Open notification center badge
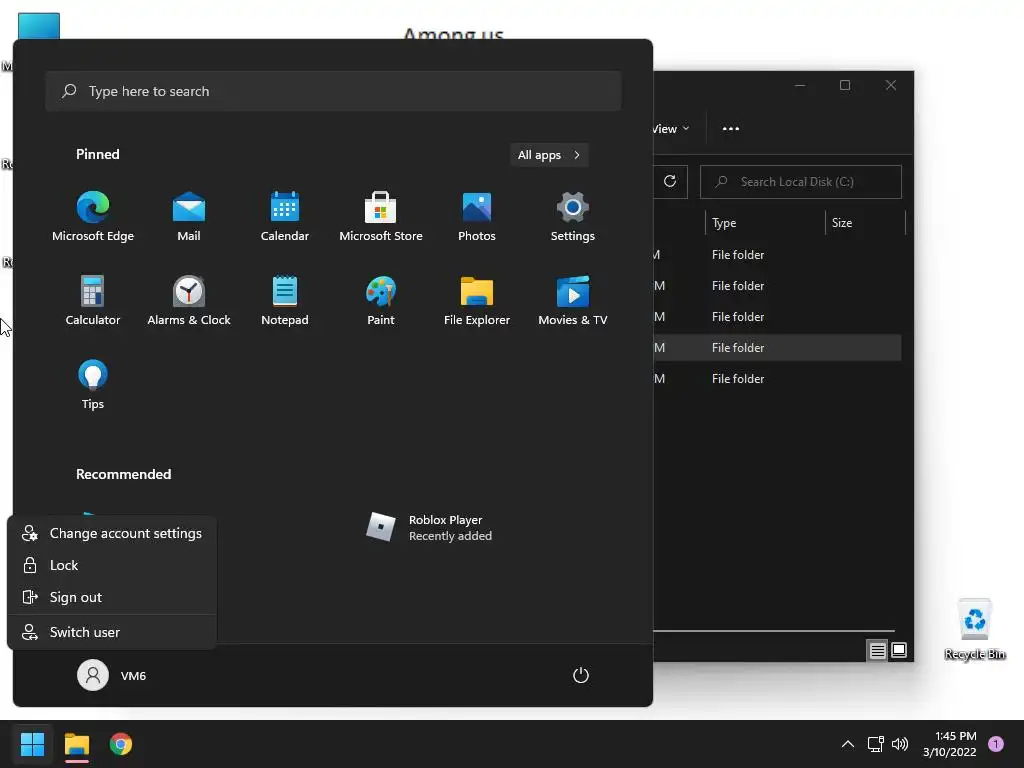1024x768 pixels. coord(996,744)
